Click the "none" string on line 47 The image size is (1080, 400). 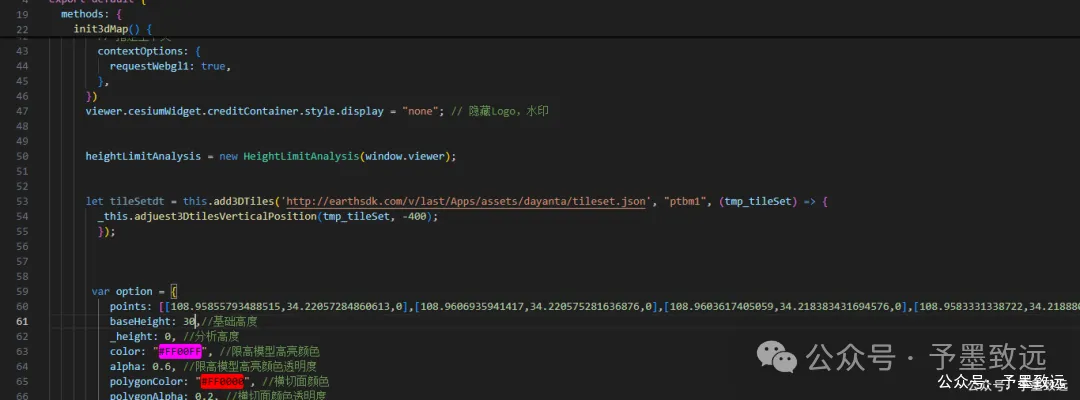coord(420,111)
